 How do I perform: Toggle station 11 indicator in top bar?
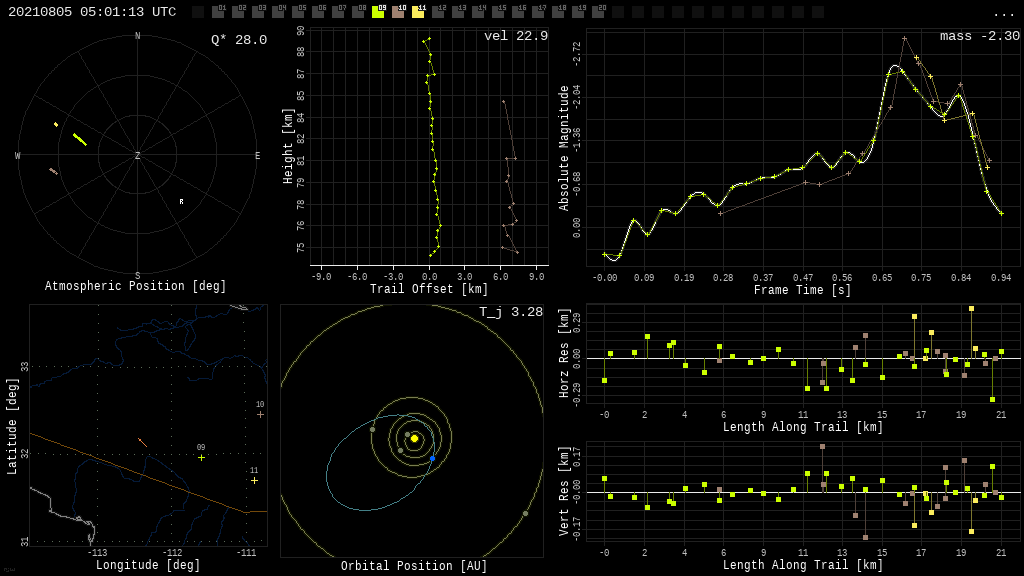(x=418, y=12)
